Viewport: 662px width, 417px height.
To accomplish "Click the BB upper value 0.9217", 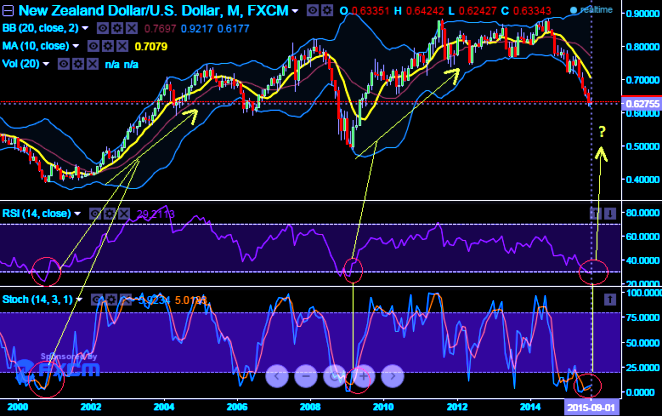I will pyautogui.click(x=197, y=29).
